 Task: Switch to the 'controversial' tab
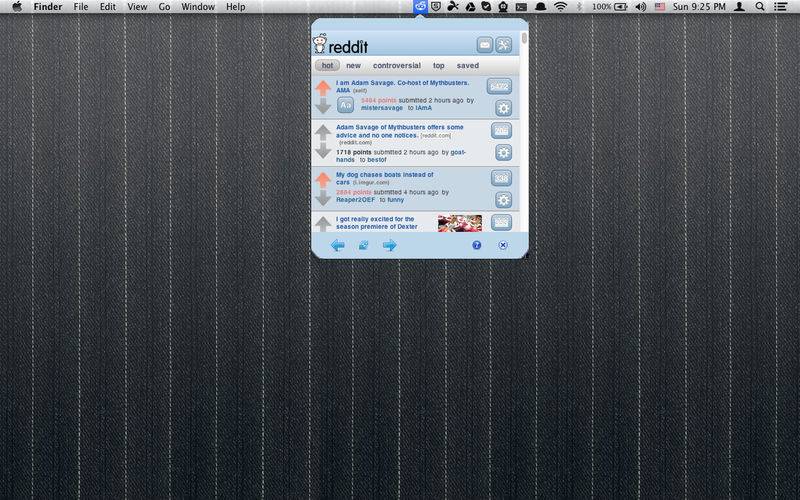[396, 65]
